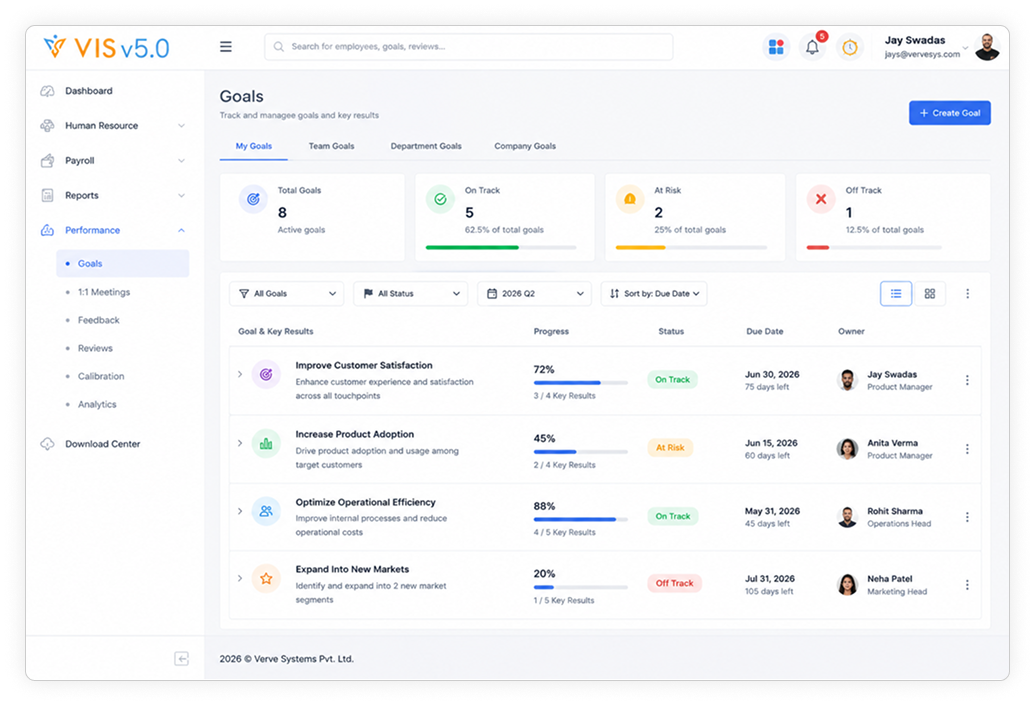This screenshot has width=1035, height=706.
Task: Switch to grid view layout
Action: pyautogui.click(x=929, y=294)
